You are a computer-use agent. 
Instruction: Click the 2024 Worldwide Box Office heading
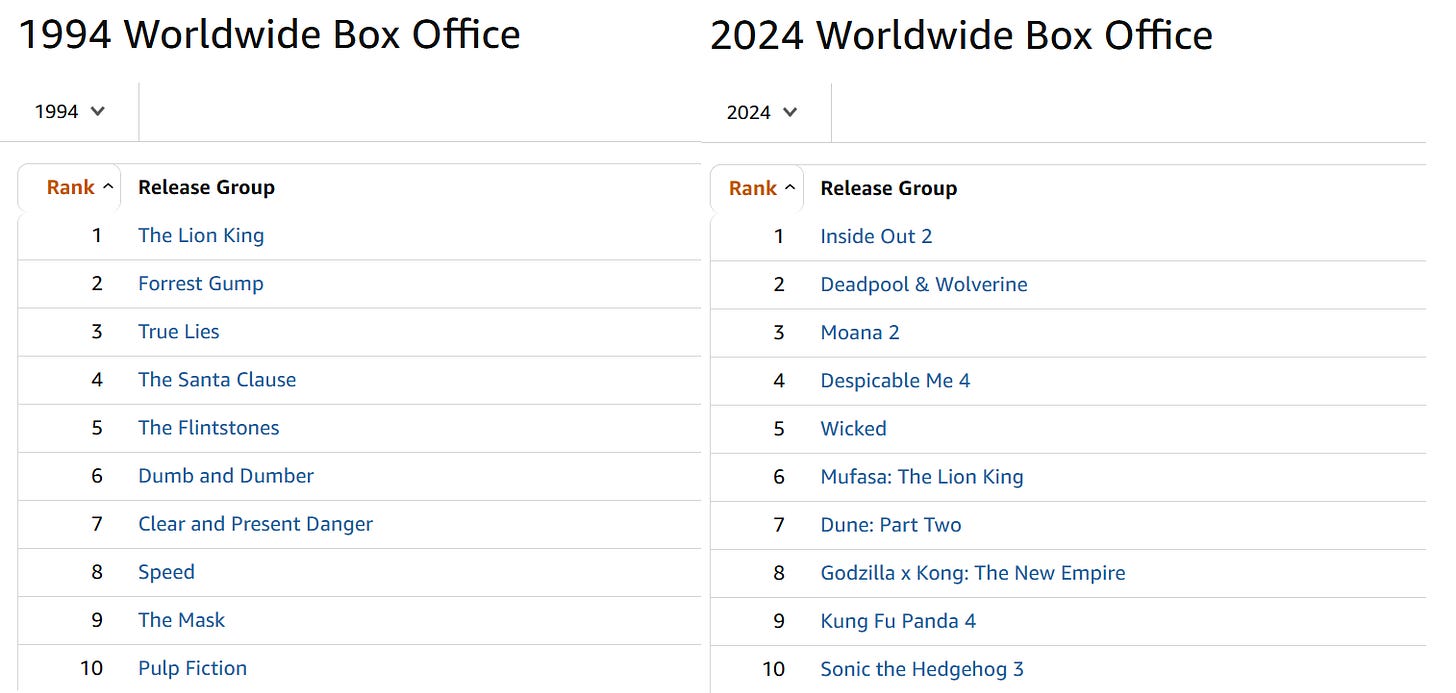click(961, 36)
